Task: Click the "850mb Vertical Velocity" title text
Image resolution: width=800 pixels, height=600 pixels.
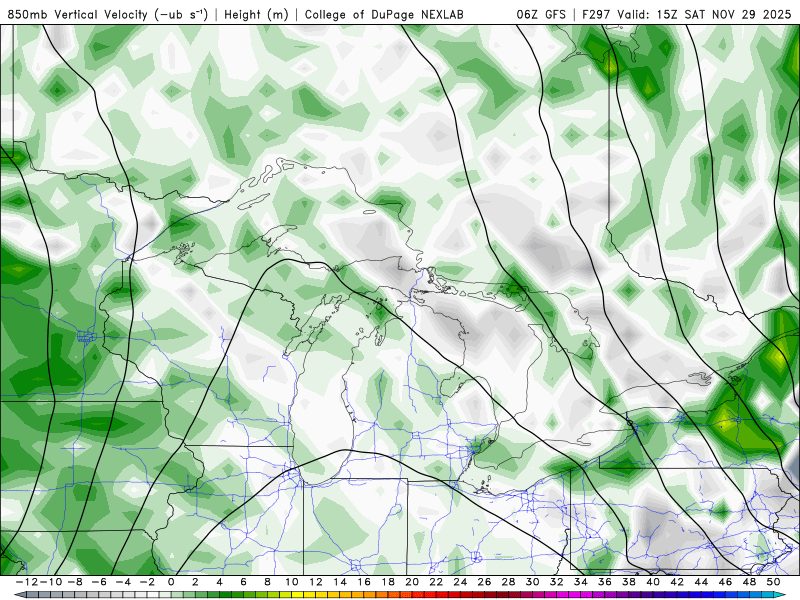Action: tap(78, 14)
